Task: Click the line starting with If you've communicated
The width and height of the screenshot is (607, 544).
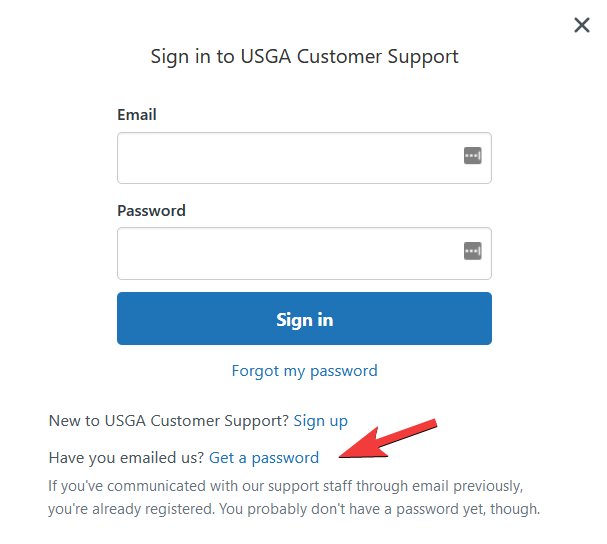Action: [286, 486]
